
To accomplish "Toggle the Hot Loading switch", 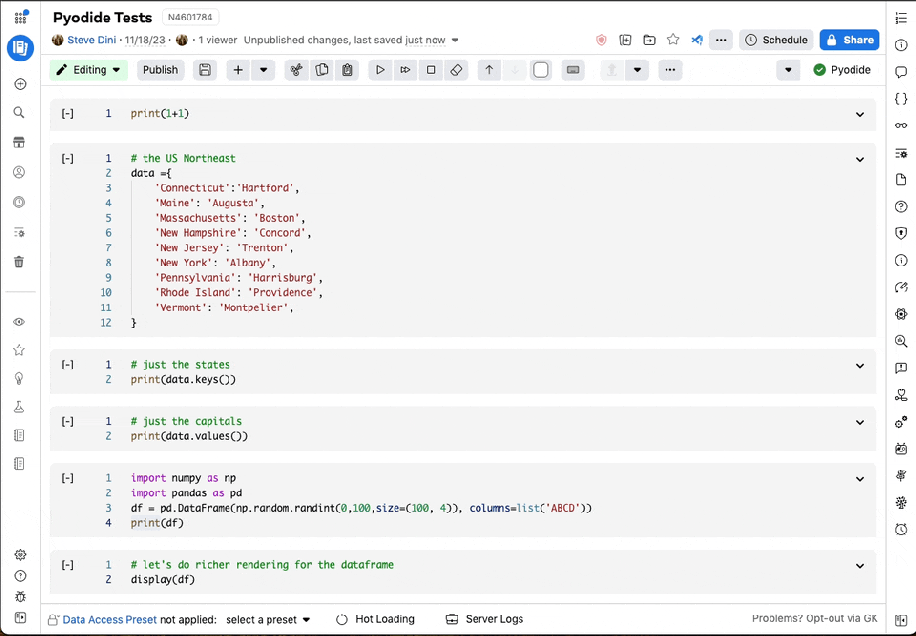I will [x=342, y=619].
